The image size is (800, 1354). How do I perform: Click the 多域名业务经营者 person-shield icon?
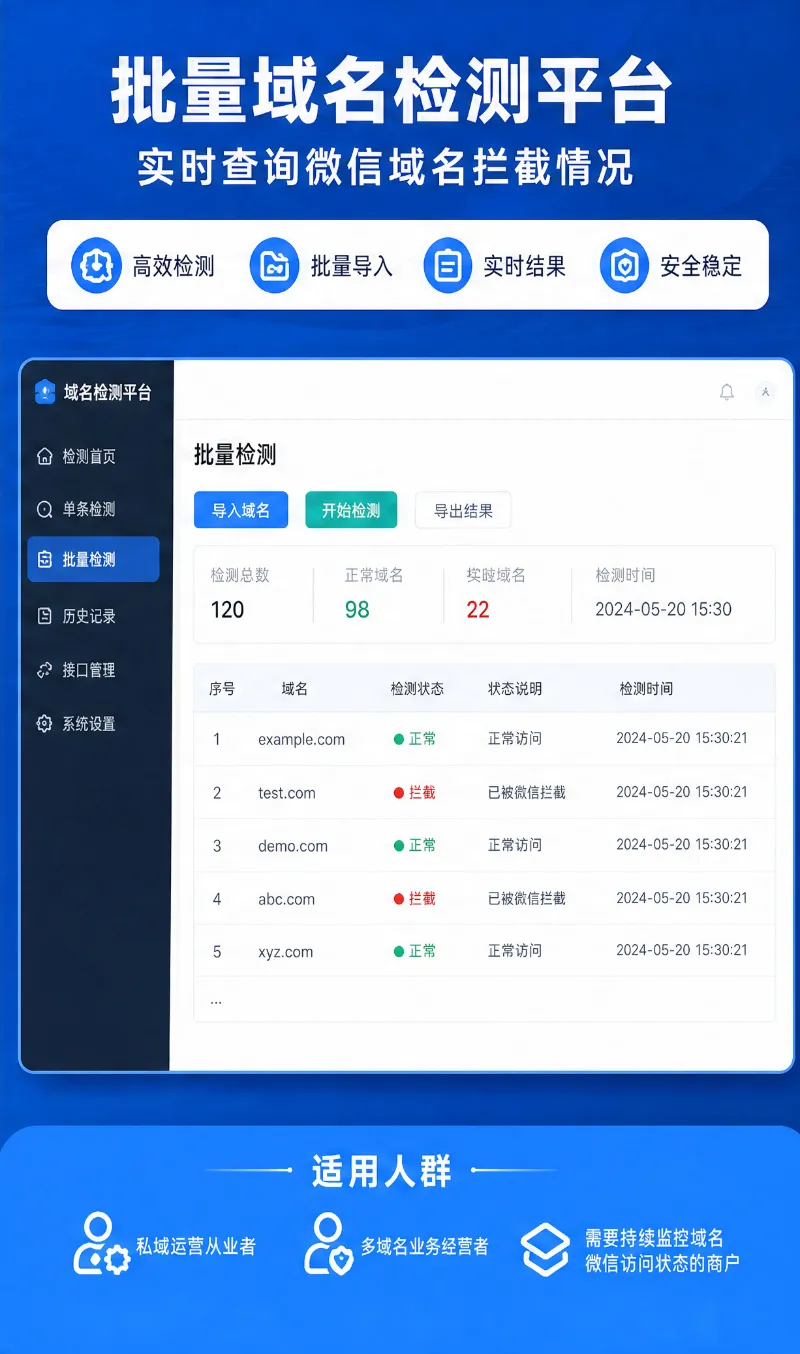(329, 1243)
